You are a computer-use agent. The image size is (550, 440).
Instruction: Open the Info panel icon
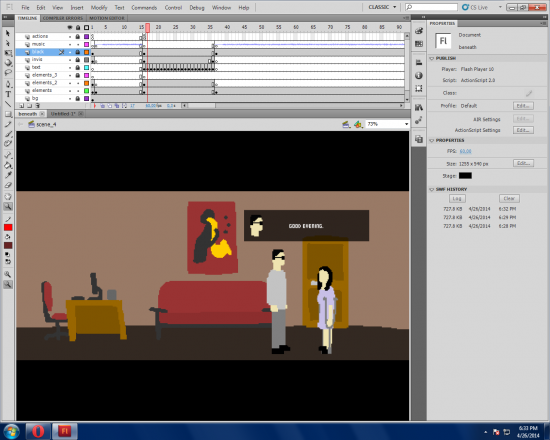pos(418,75)
